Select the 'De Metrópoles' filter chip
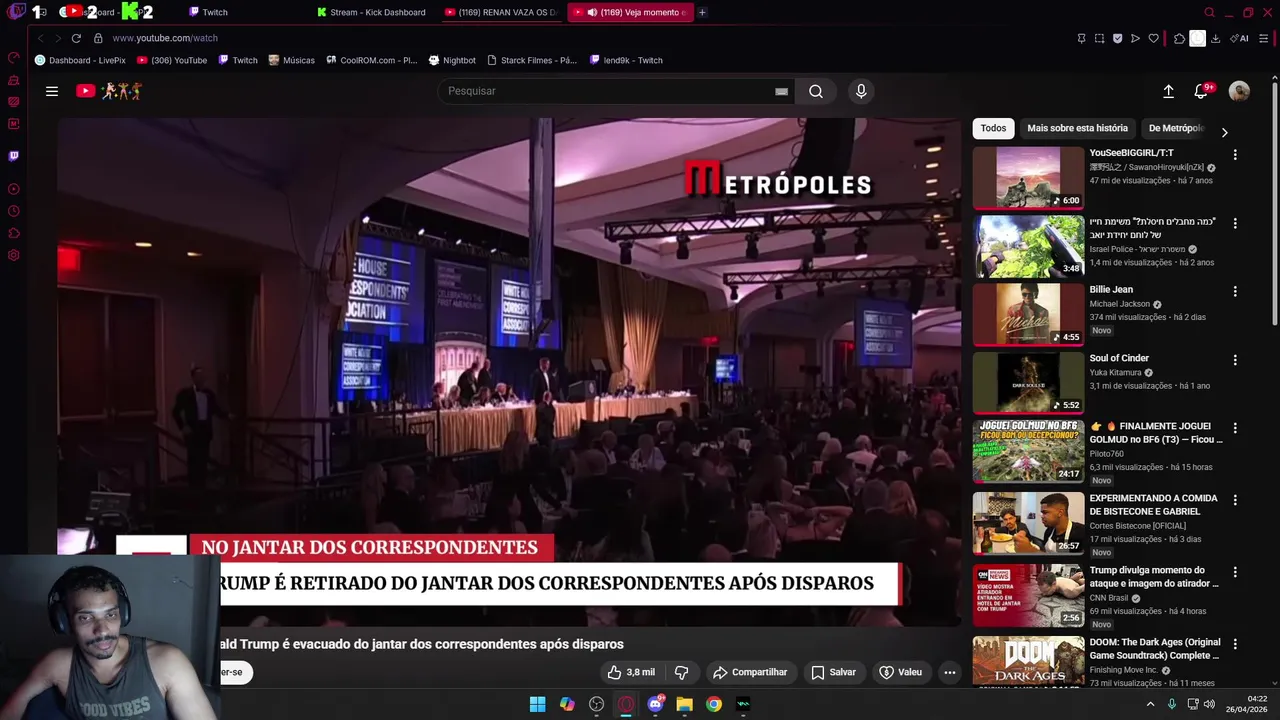The height and width of the screenshot is (720, 1280). click(1176, 128)
